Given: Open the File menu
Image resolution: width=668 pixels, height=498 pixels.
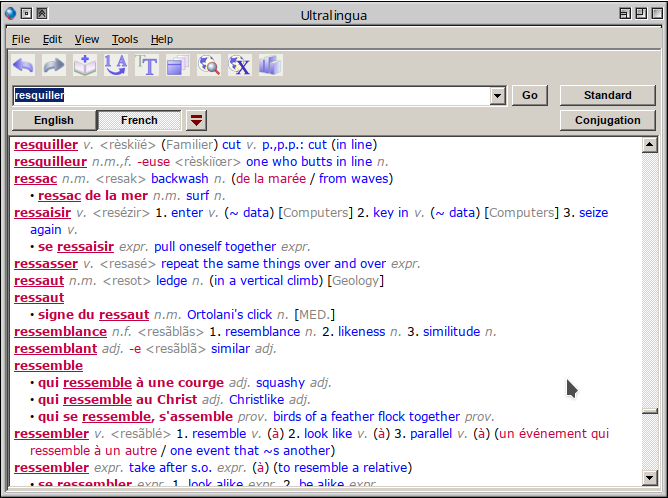Looking at the screenshot, I should [x=21, y=39].
